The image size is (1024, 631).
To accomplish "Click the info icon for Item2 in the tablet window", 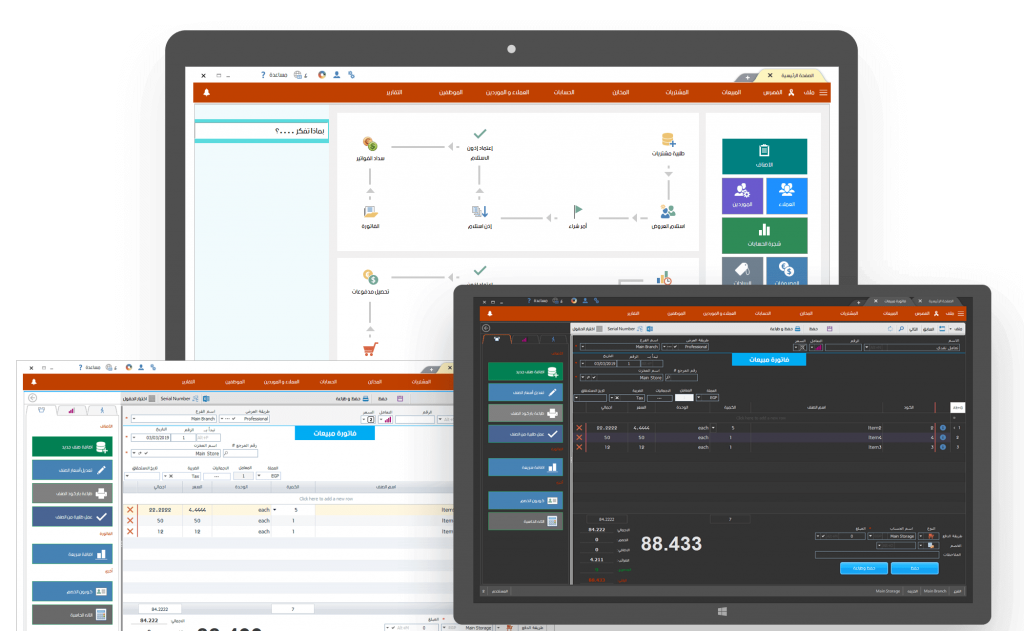I will click(942, 428).
